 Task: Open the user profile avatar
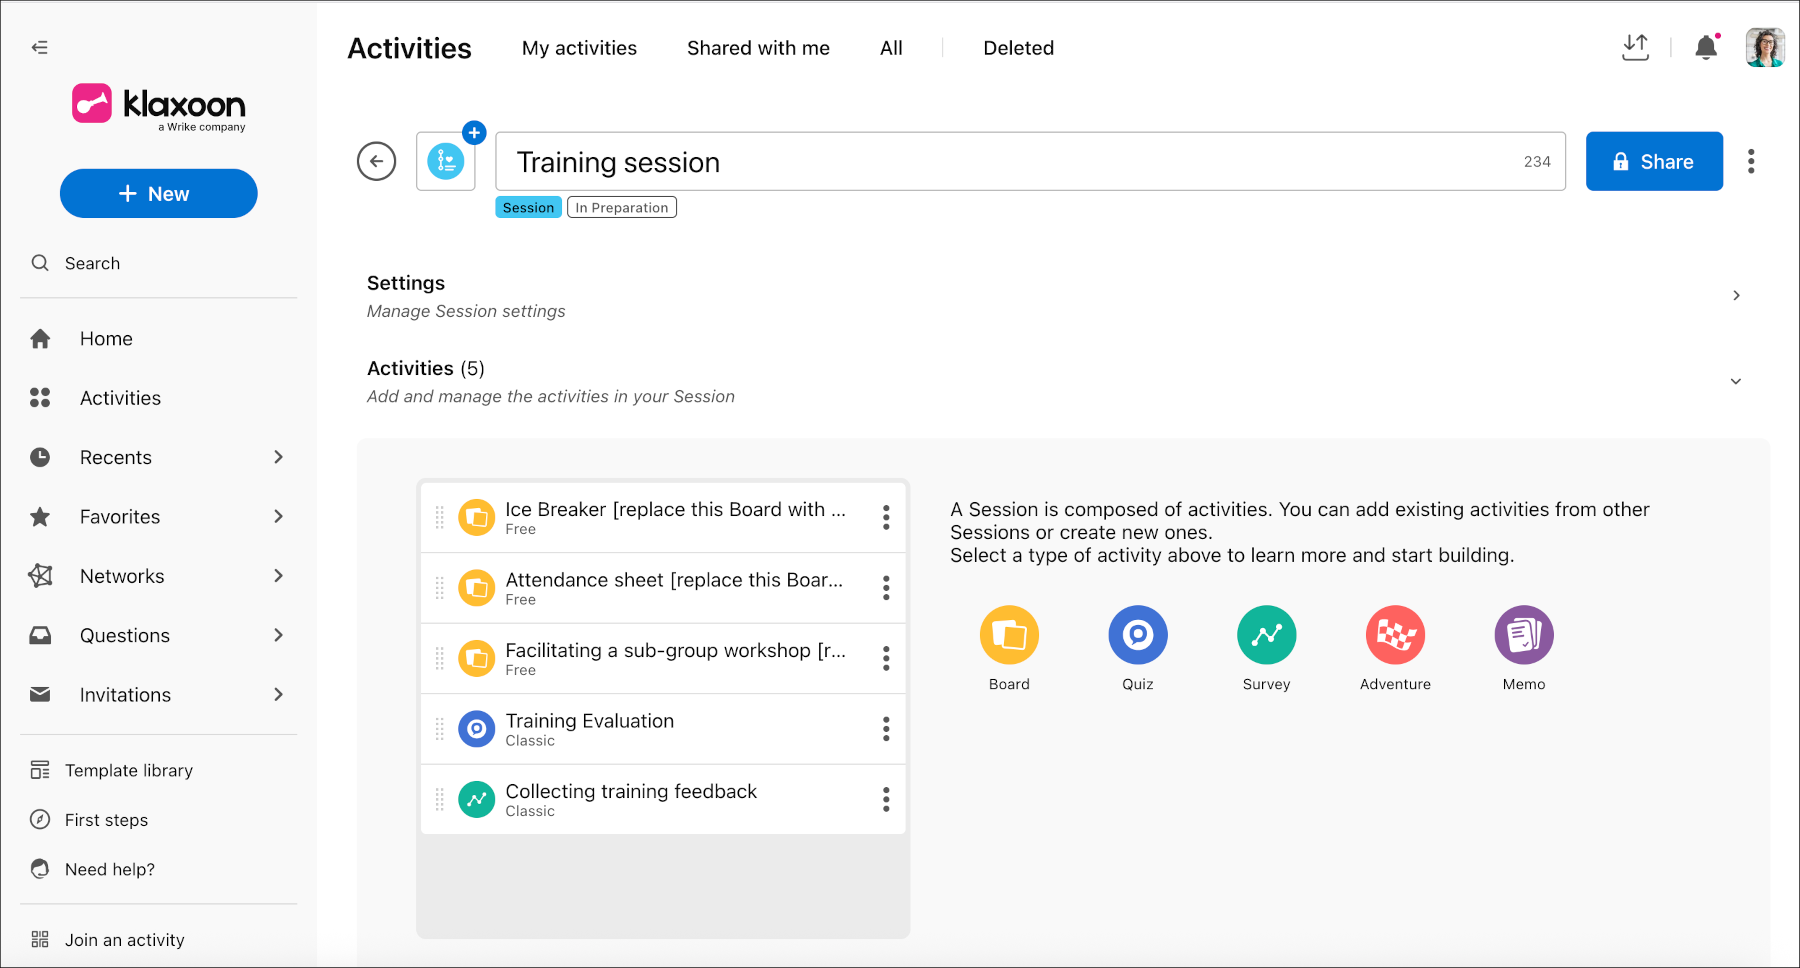point(1765,47)
